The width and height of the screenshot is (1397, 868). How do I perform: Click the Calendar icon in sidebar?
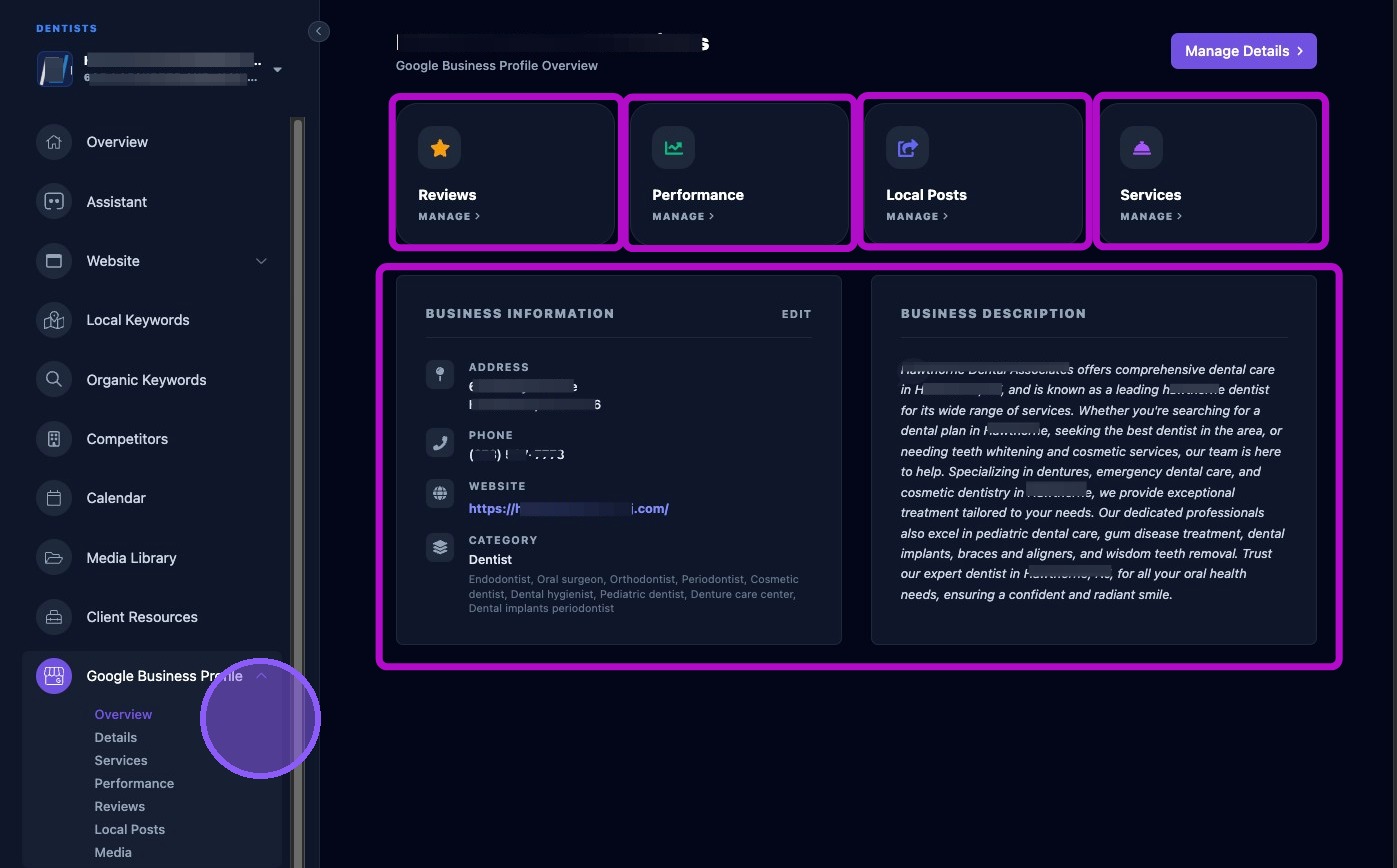(x=54, y=498)
